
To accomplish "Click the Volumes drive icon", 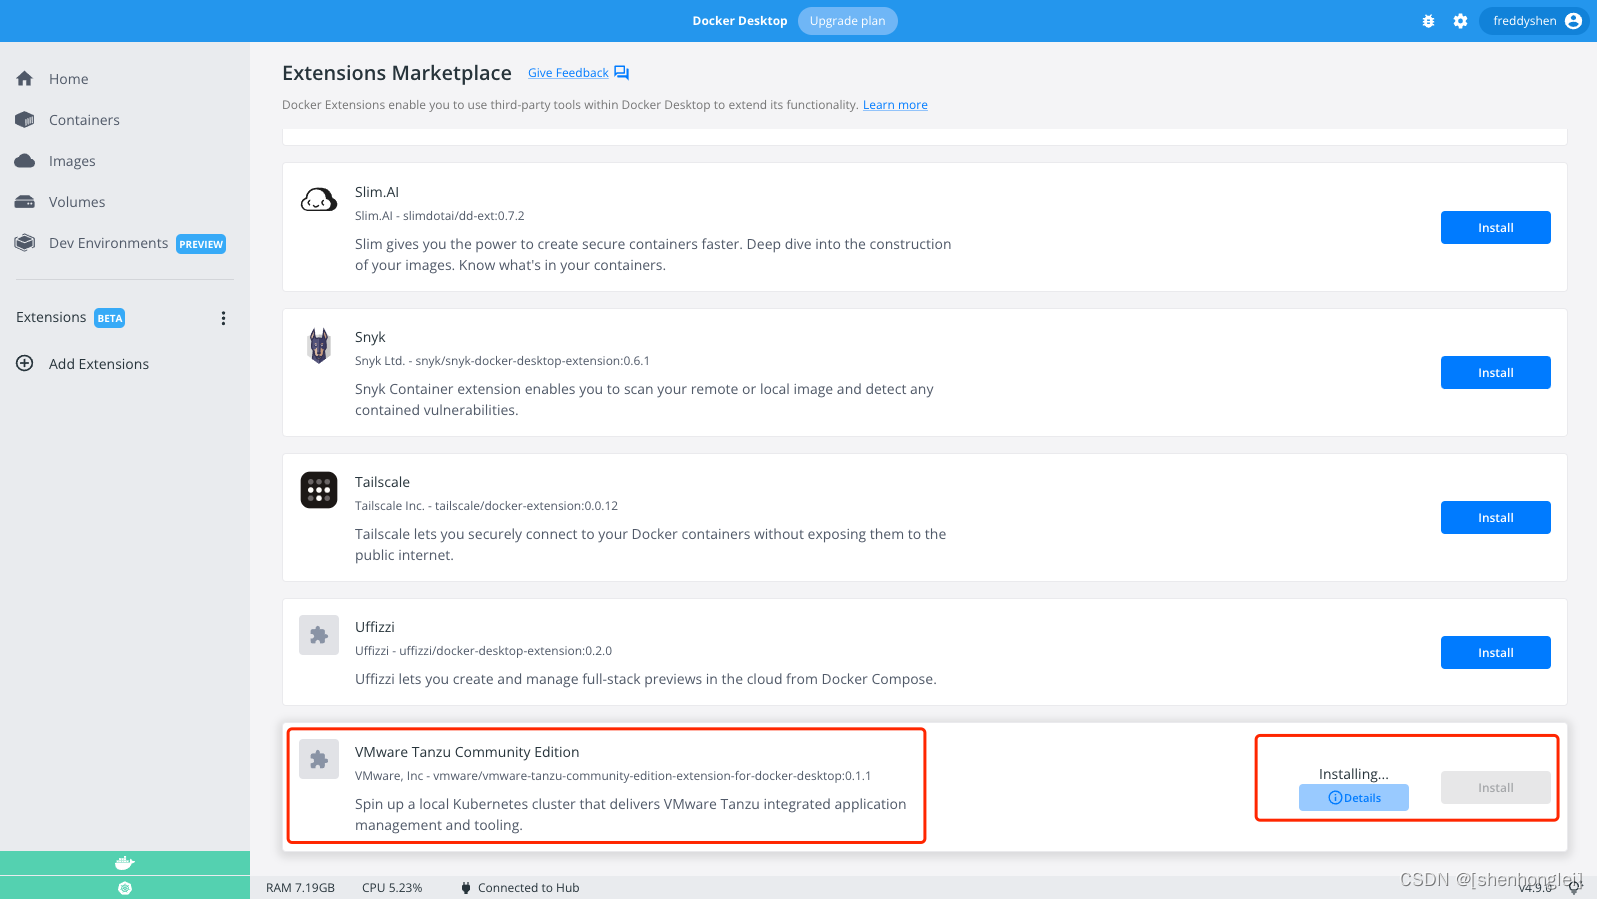I will 25,202.
